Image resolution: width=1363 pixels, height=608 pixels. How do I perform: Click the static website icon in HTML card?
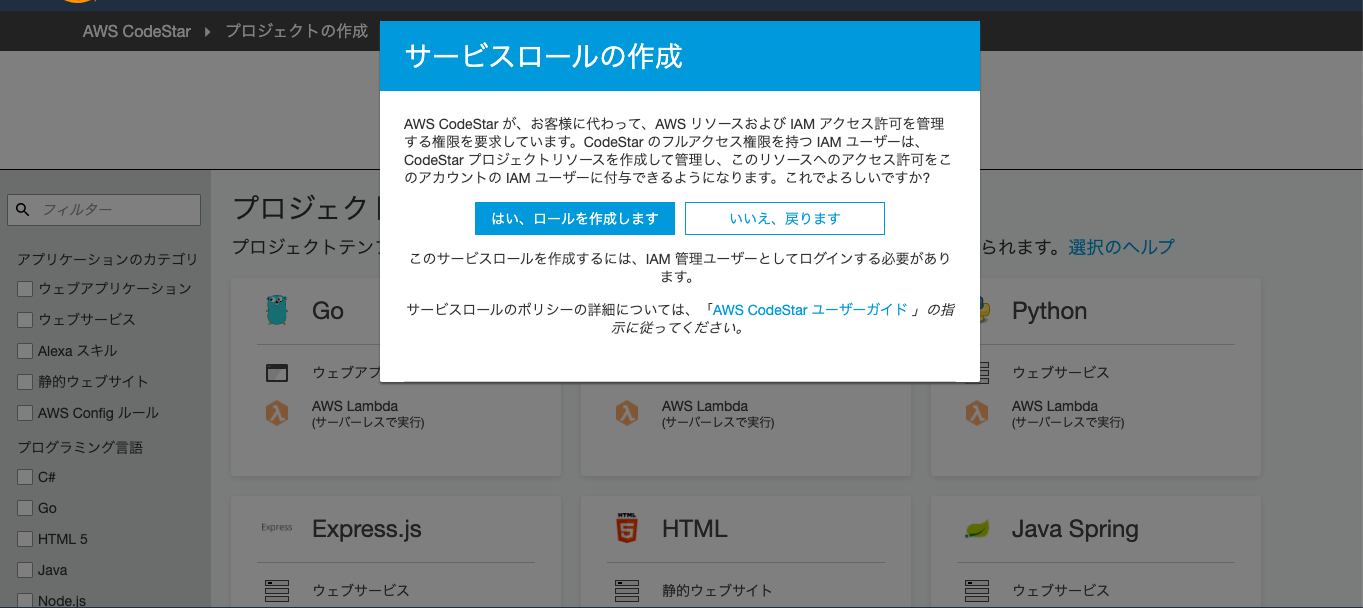tap(627, 591)
